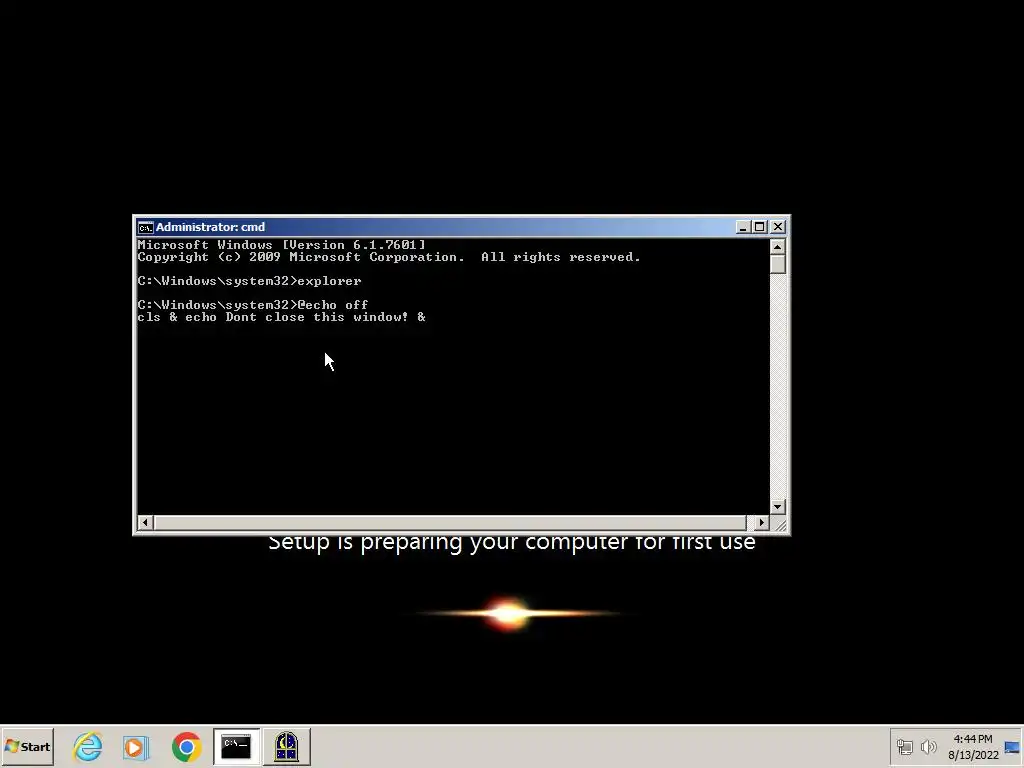Maximize the Administrator: cmd window
Screen dimensions: 1024x768
pos(760,227)
